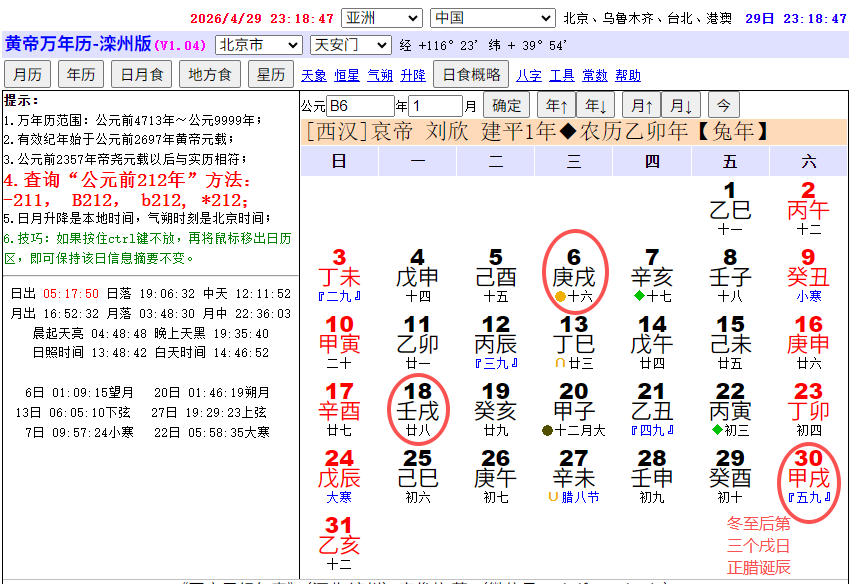Jump to today with the 今 button
The width and height of the screenshot is (857, 584).
pos(724,105)
